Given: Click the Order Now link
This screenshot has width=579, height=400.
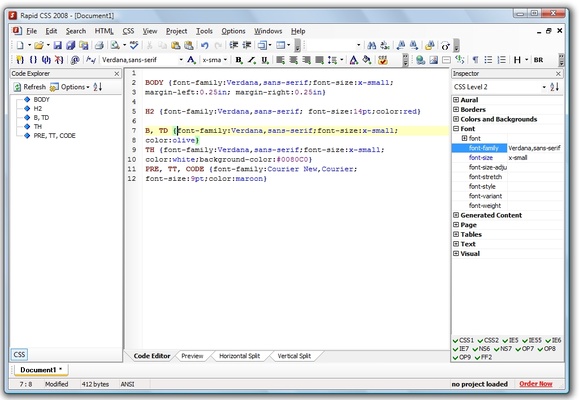Looking at the screenshot, I should pos(536,384).
